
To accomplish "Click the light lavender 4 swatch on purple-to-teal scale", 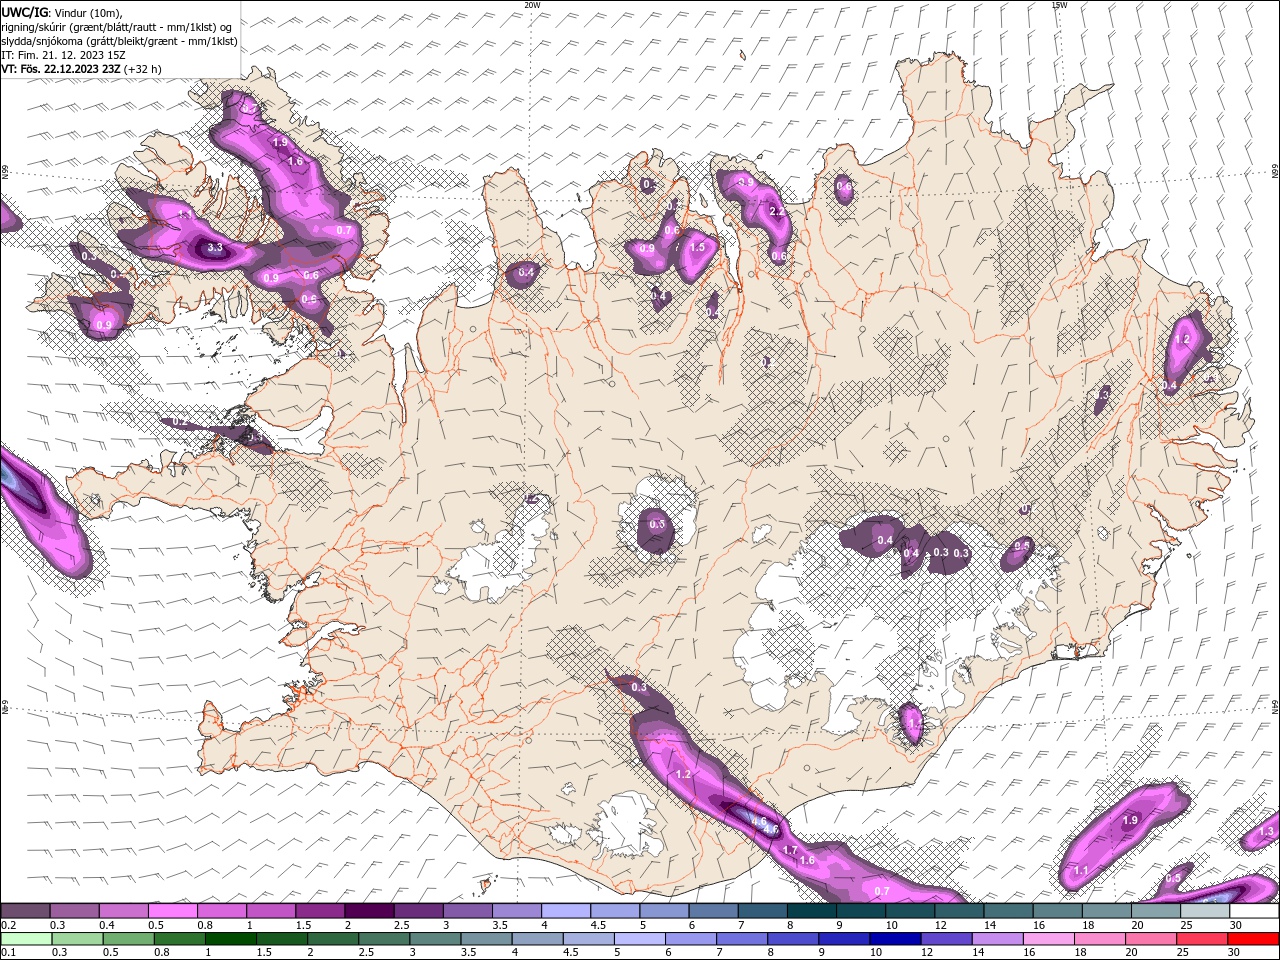I will click(566, 911).
